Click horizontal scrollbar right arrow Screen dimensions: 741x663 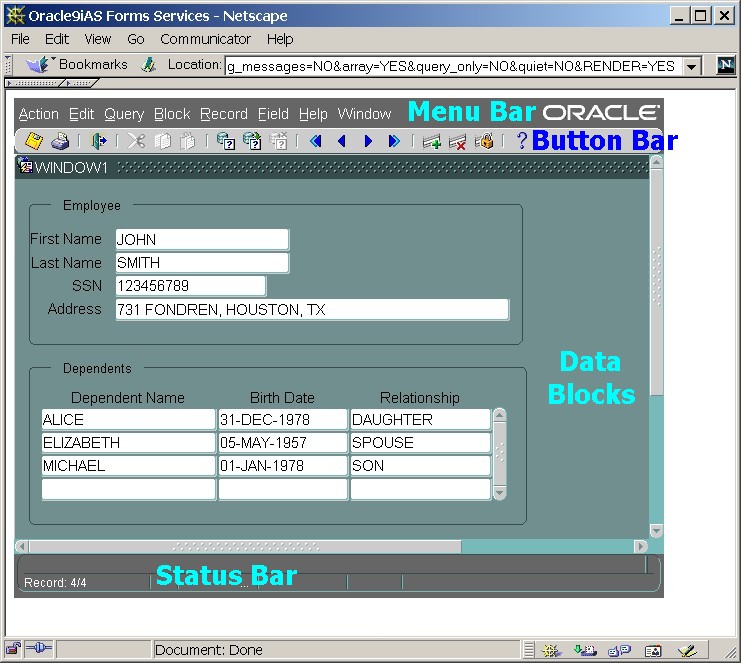641,546
